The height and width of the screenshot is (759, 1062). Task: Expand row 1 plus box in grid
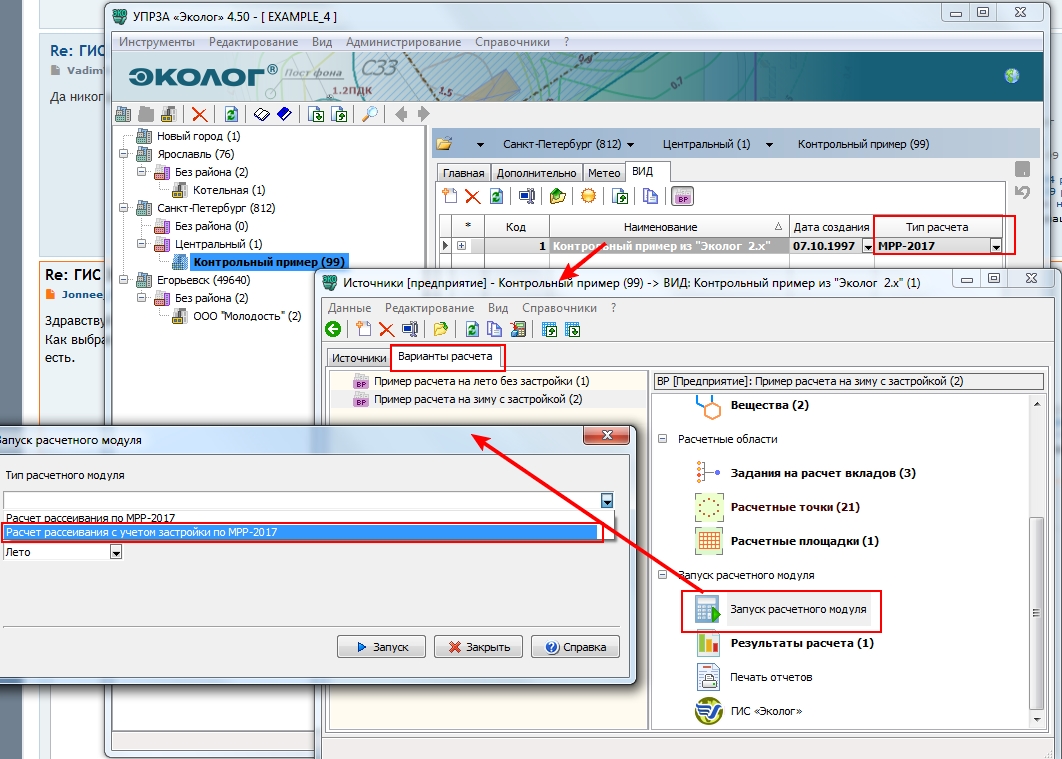click(x=461, y=246)
